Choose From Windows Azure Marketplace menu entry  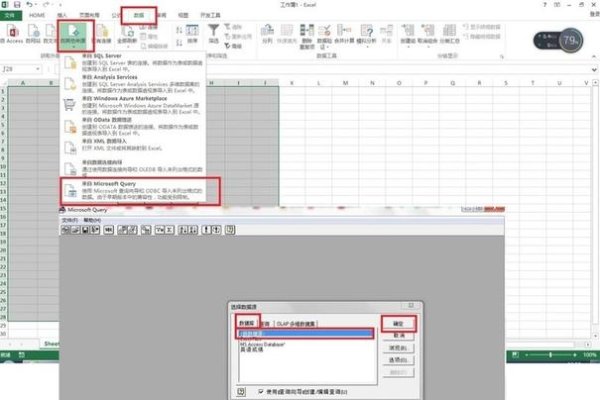pos(134,105)
